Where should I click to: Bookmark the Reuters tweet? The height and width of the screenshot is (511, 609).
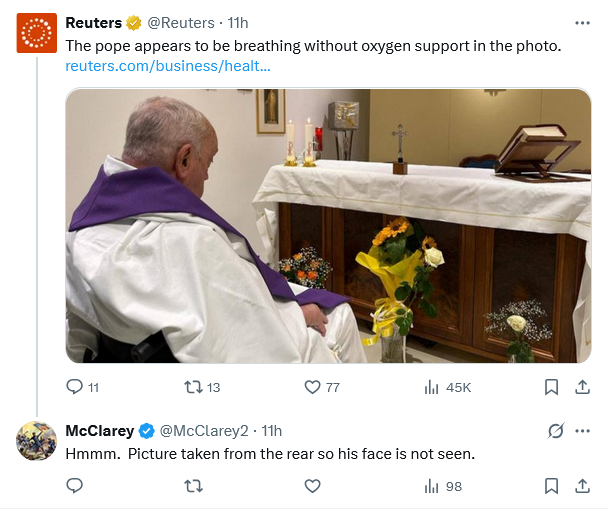(x=551, y=387)
